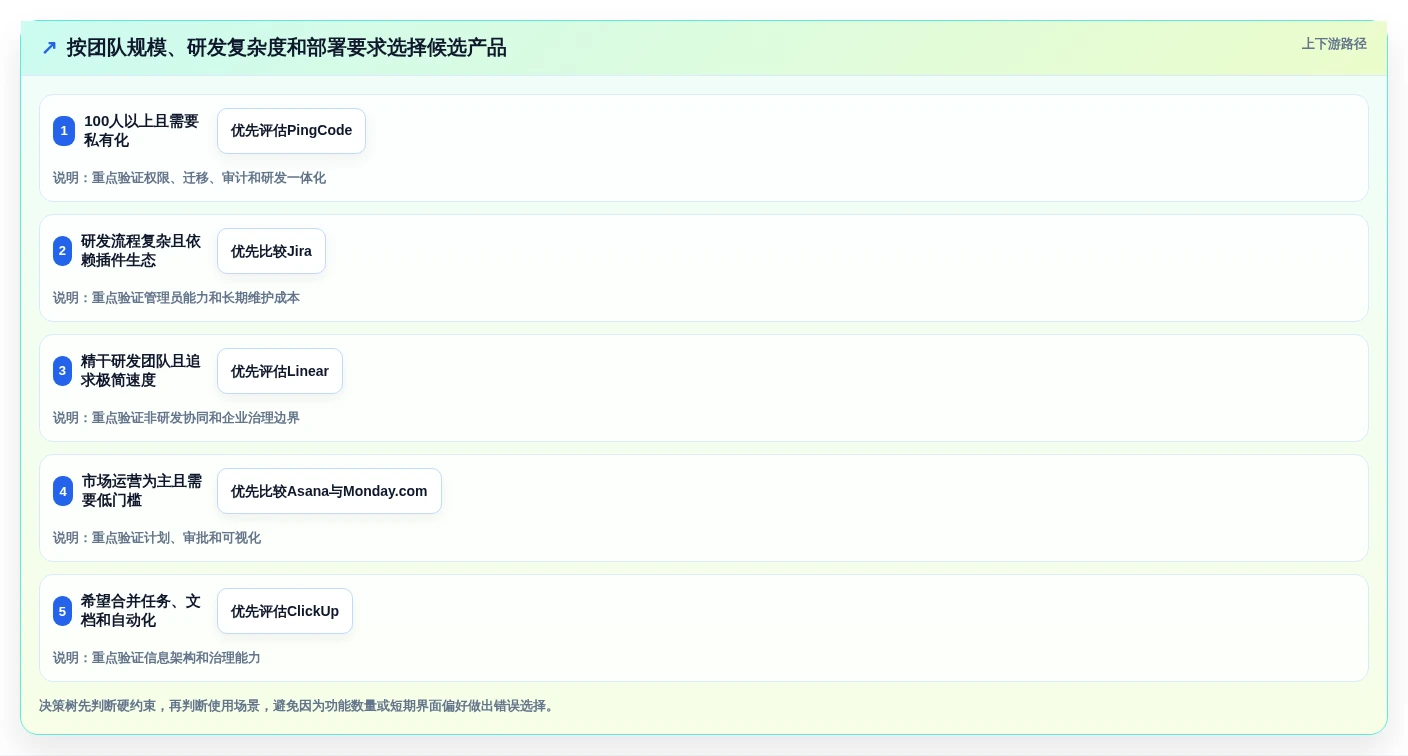Select the 优先评估Linear button
This screenshot has height=756, width=1408.
click(280, 371)
